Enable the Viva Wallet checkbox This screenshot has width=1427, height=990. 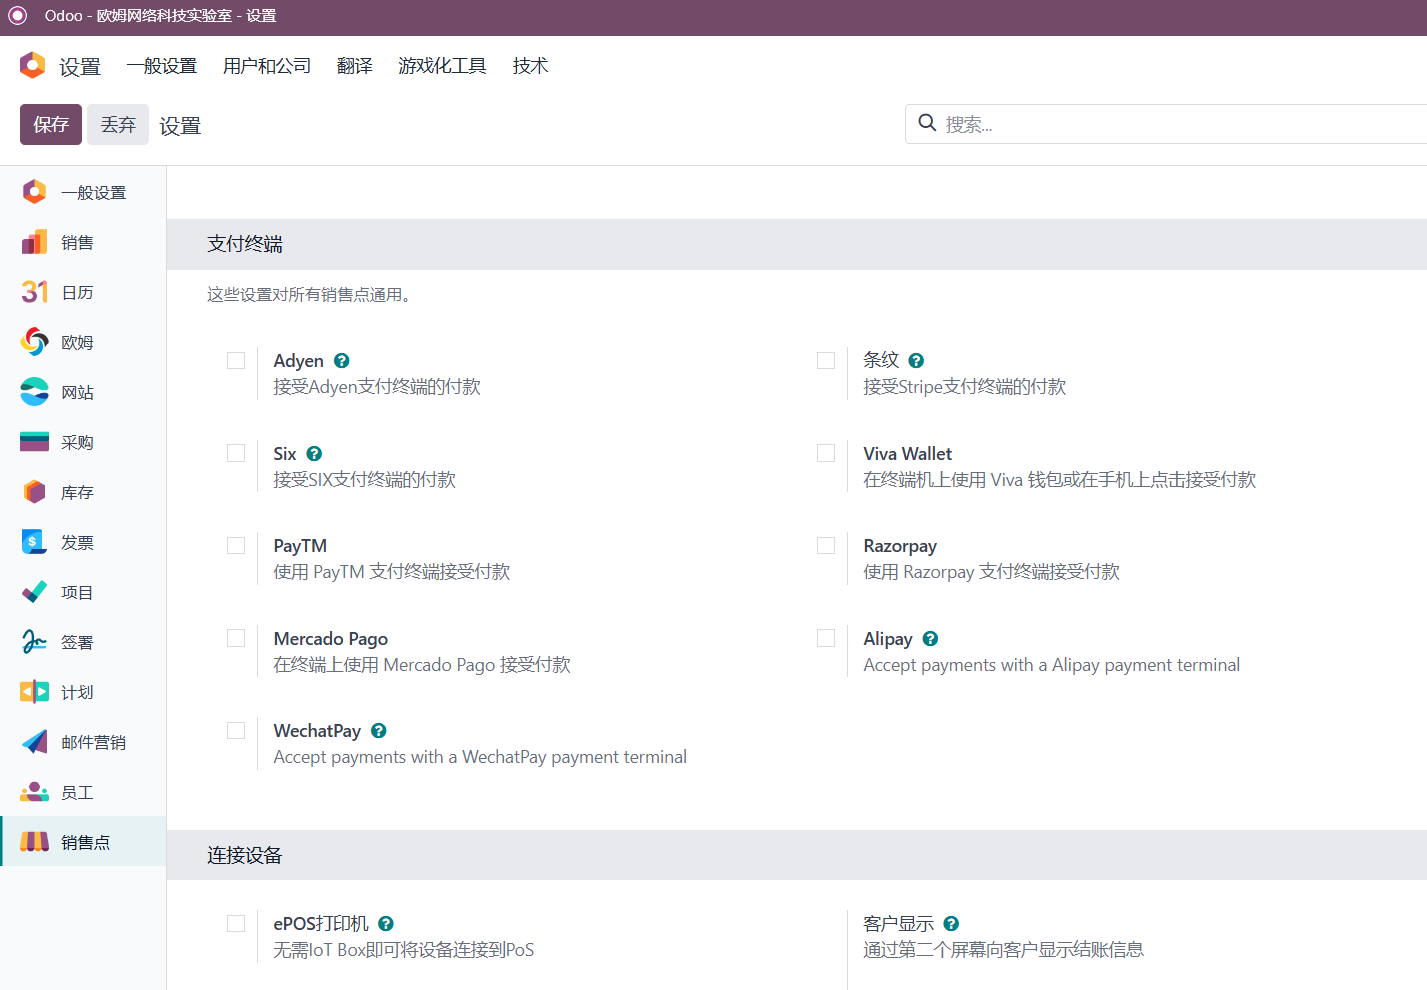(826, 453)
